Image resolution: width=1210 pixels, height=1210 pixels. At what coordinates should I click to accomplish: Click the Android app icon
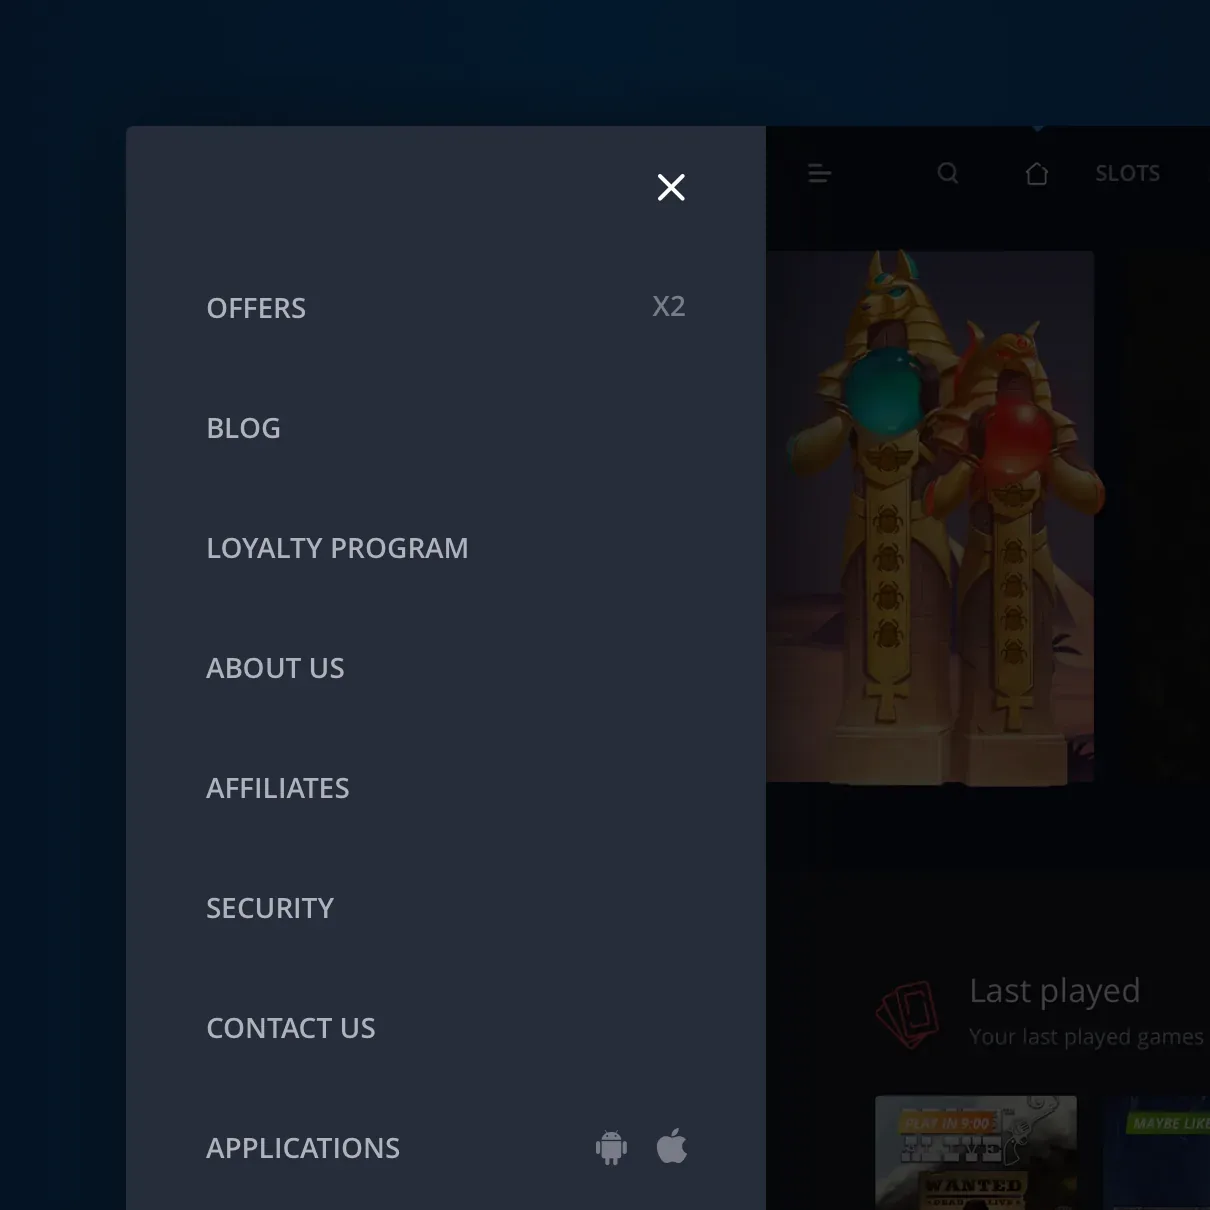611,1147
